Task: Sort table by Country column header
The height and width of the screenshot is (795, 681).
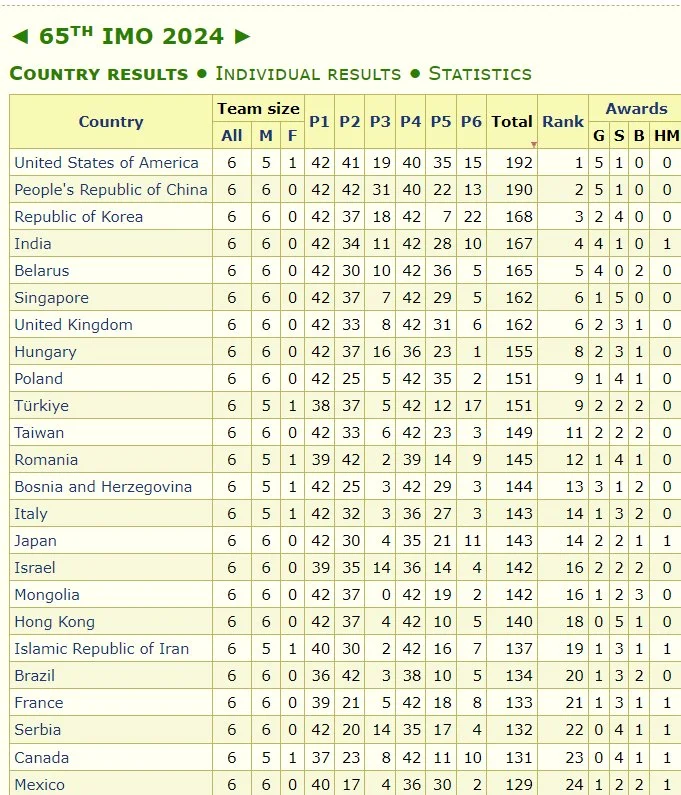Action: pyautogui.click(x=111, y=122)
